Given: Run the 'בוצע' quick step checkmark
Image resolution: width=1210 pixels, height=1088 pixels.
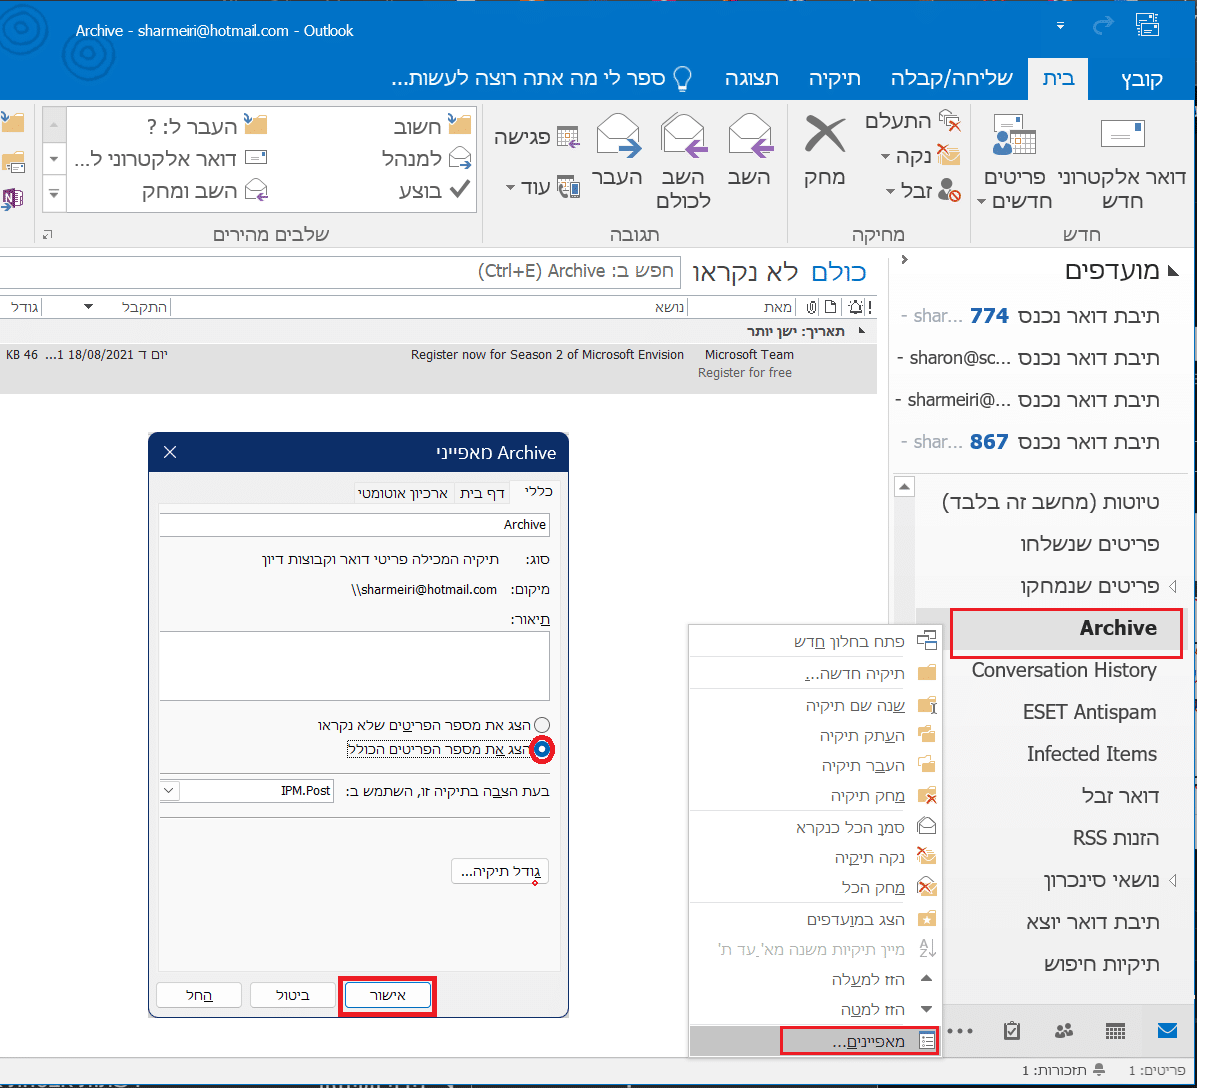Looking at the screenshot, I should coord(435,190).
